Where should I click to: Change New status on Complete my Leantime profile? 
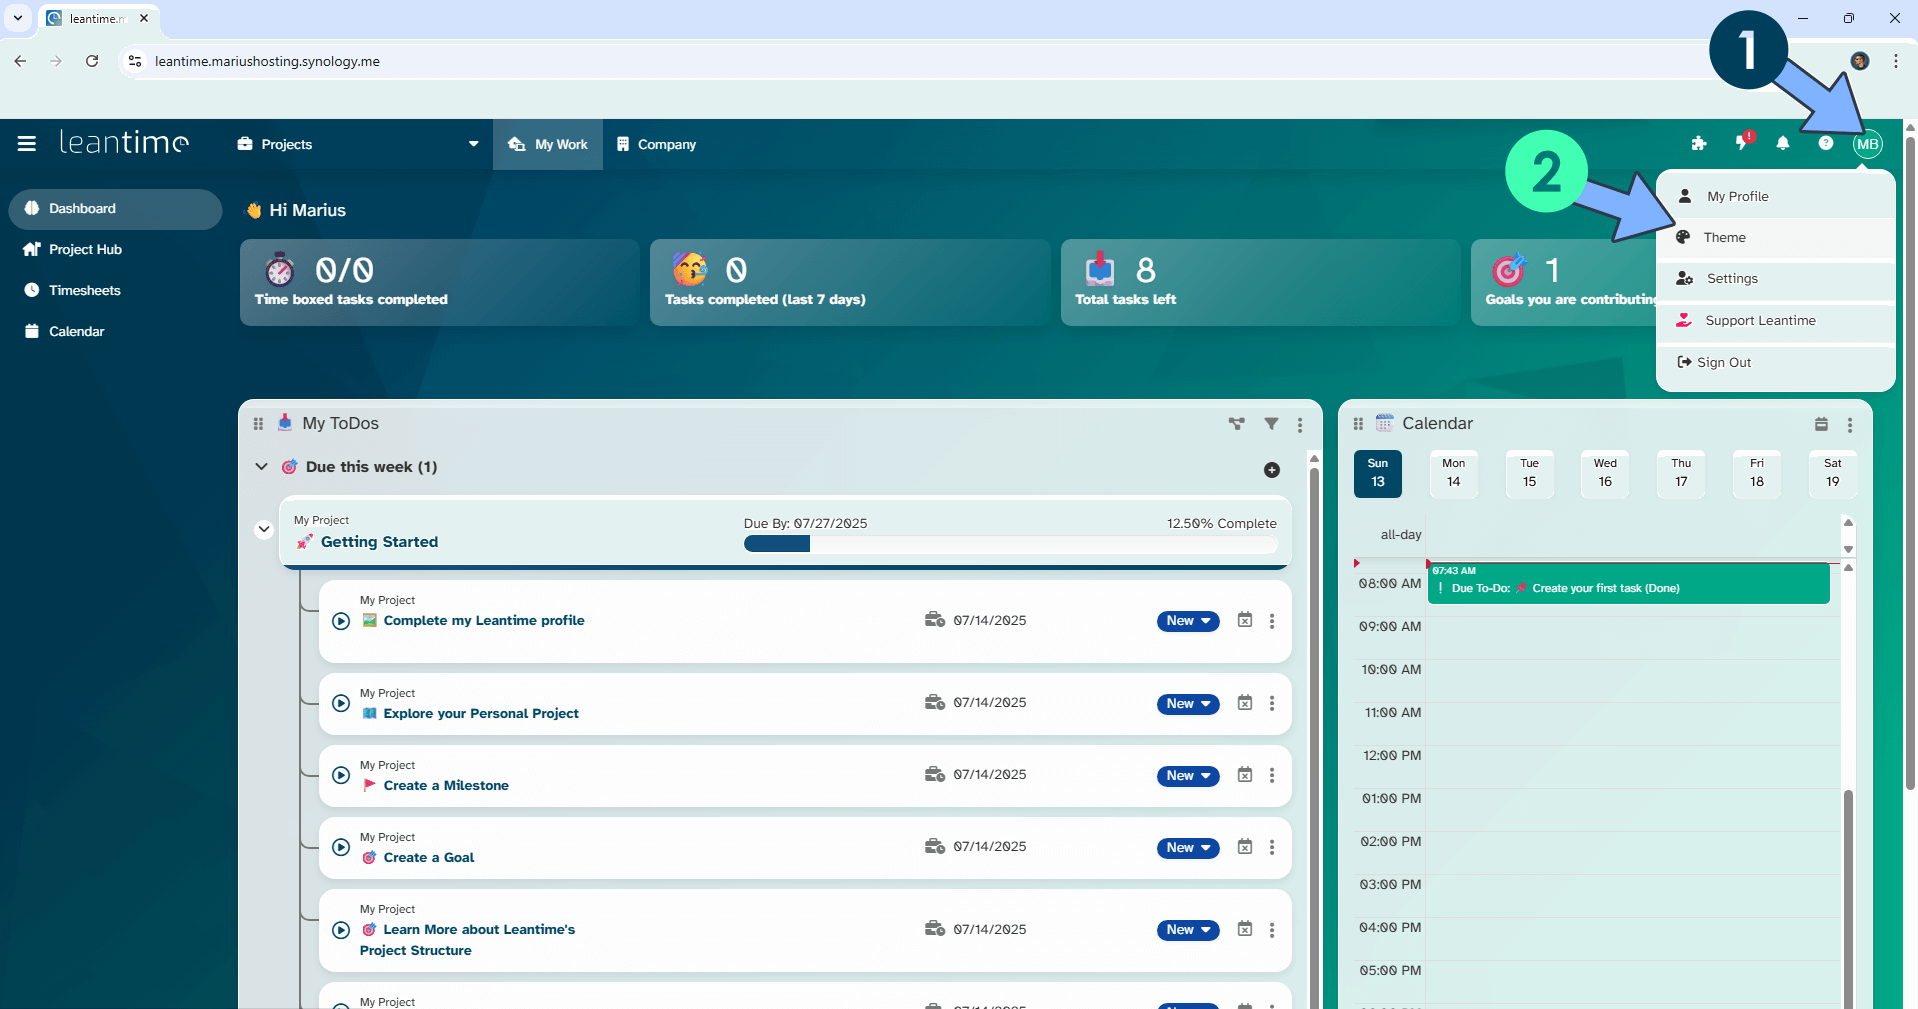tap(1188, 621)
